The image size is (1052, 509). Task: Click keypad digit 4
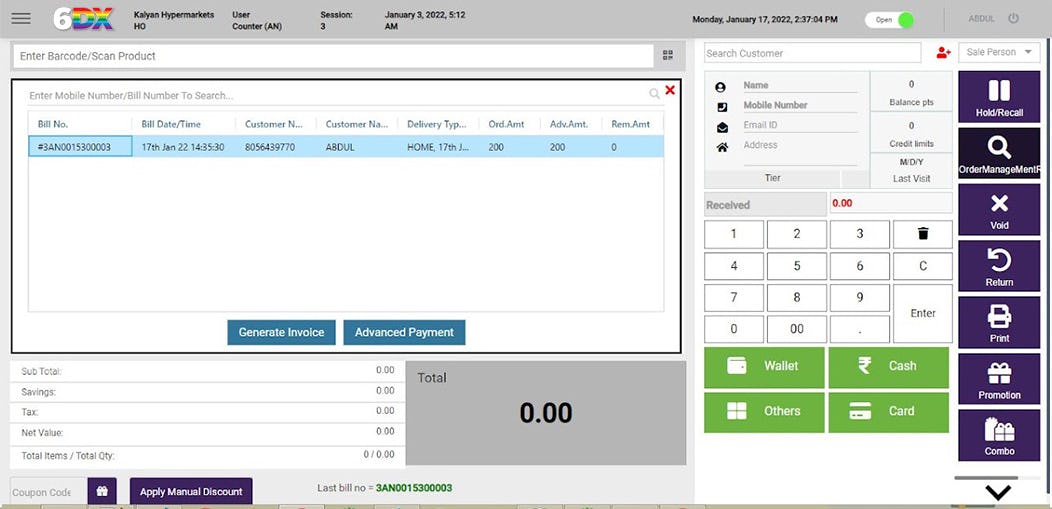pyautogui.click(x=733, y=266)
